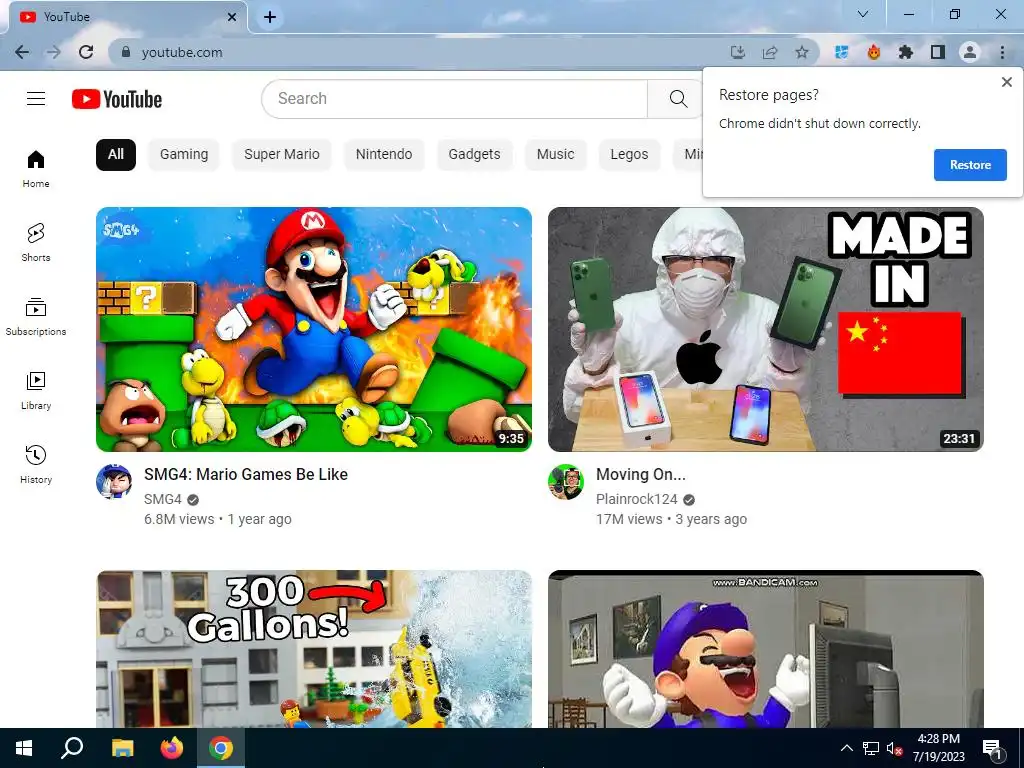Viewport: 1024px width, 768px height.
Task: Click the YouTube Search input field
Action: coord(455,99)
